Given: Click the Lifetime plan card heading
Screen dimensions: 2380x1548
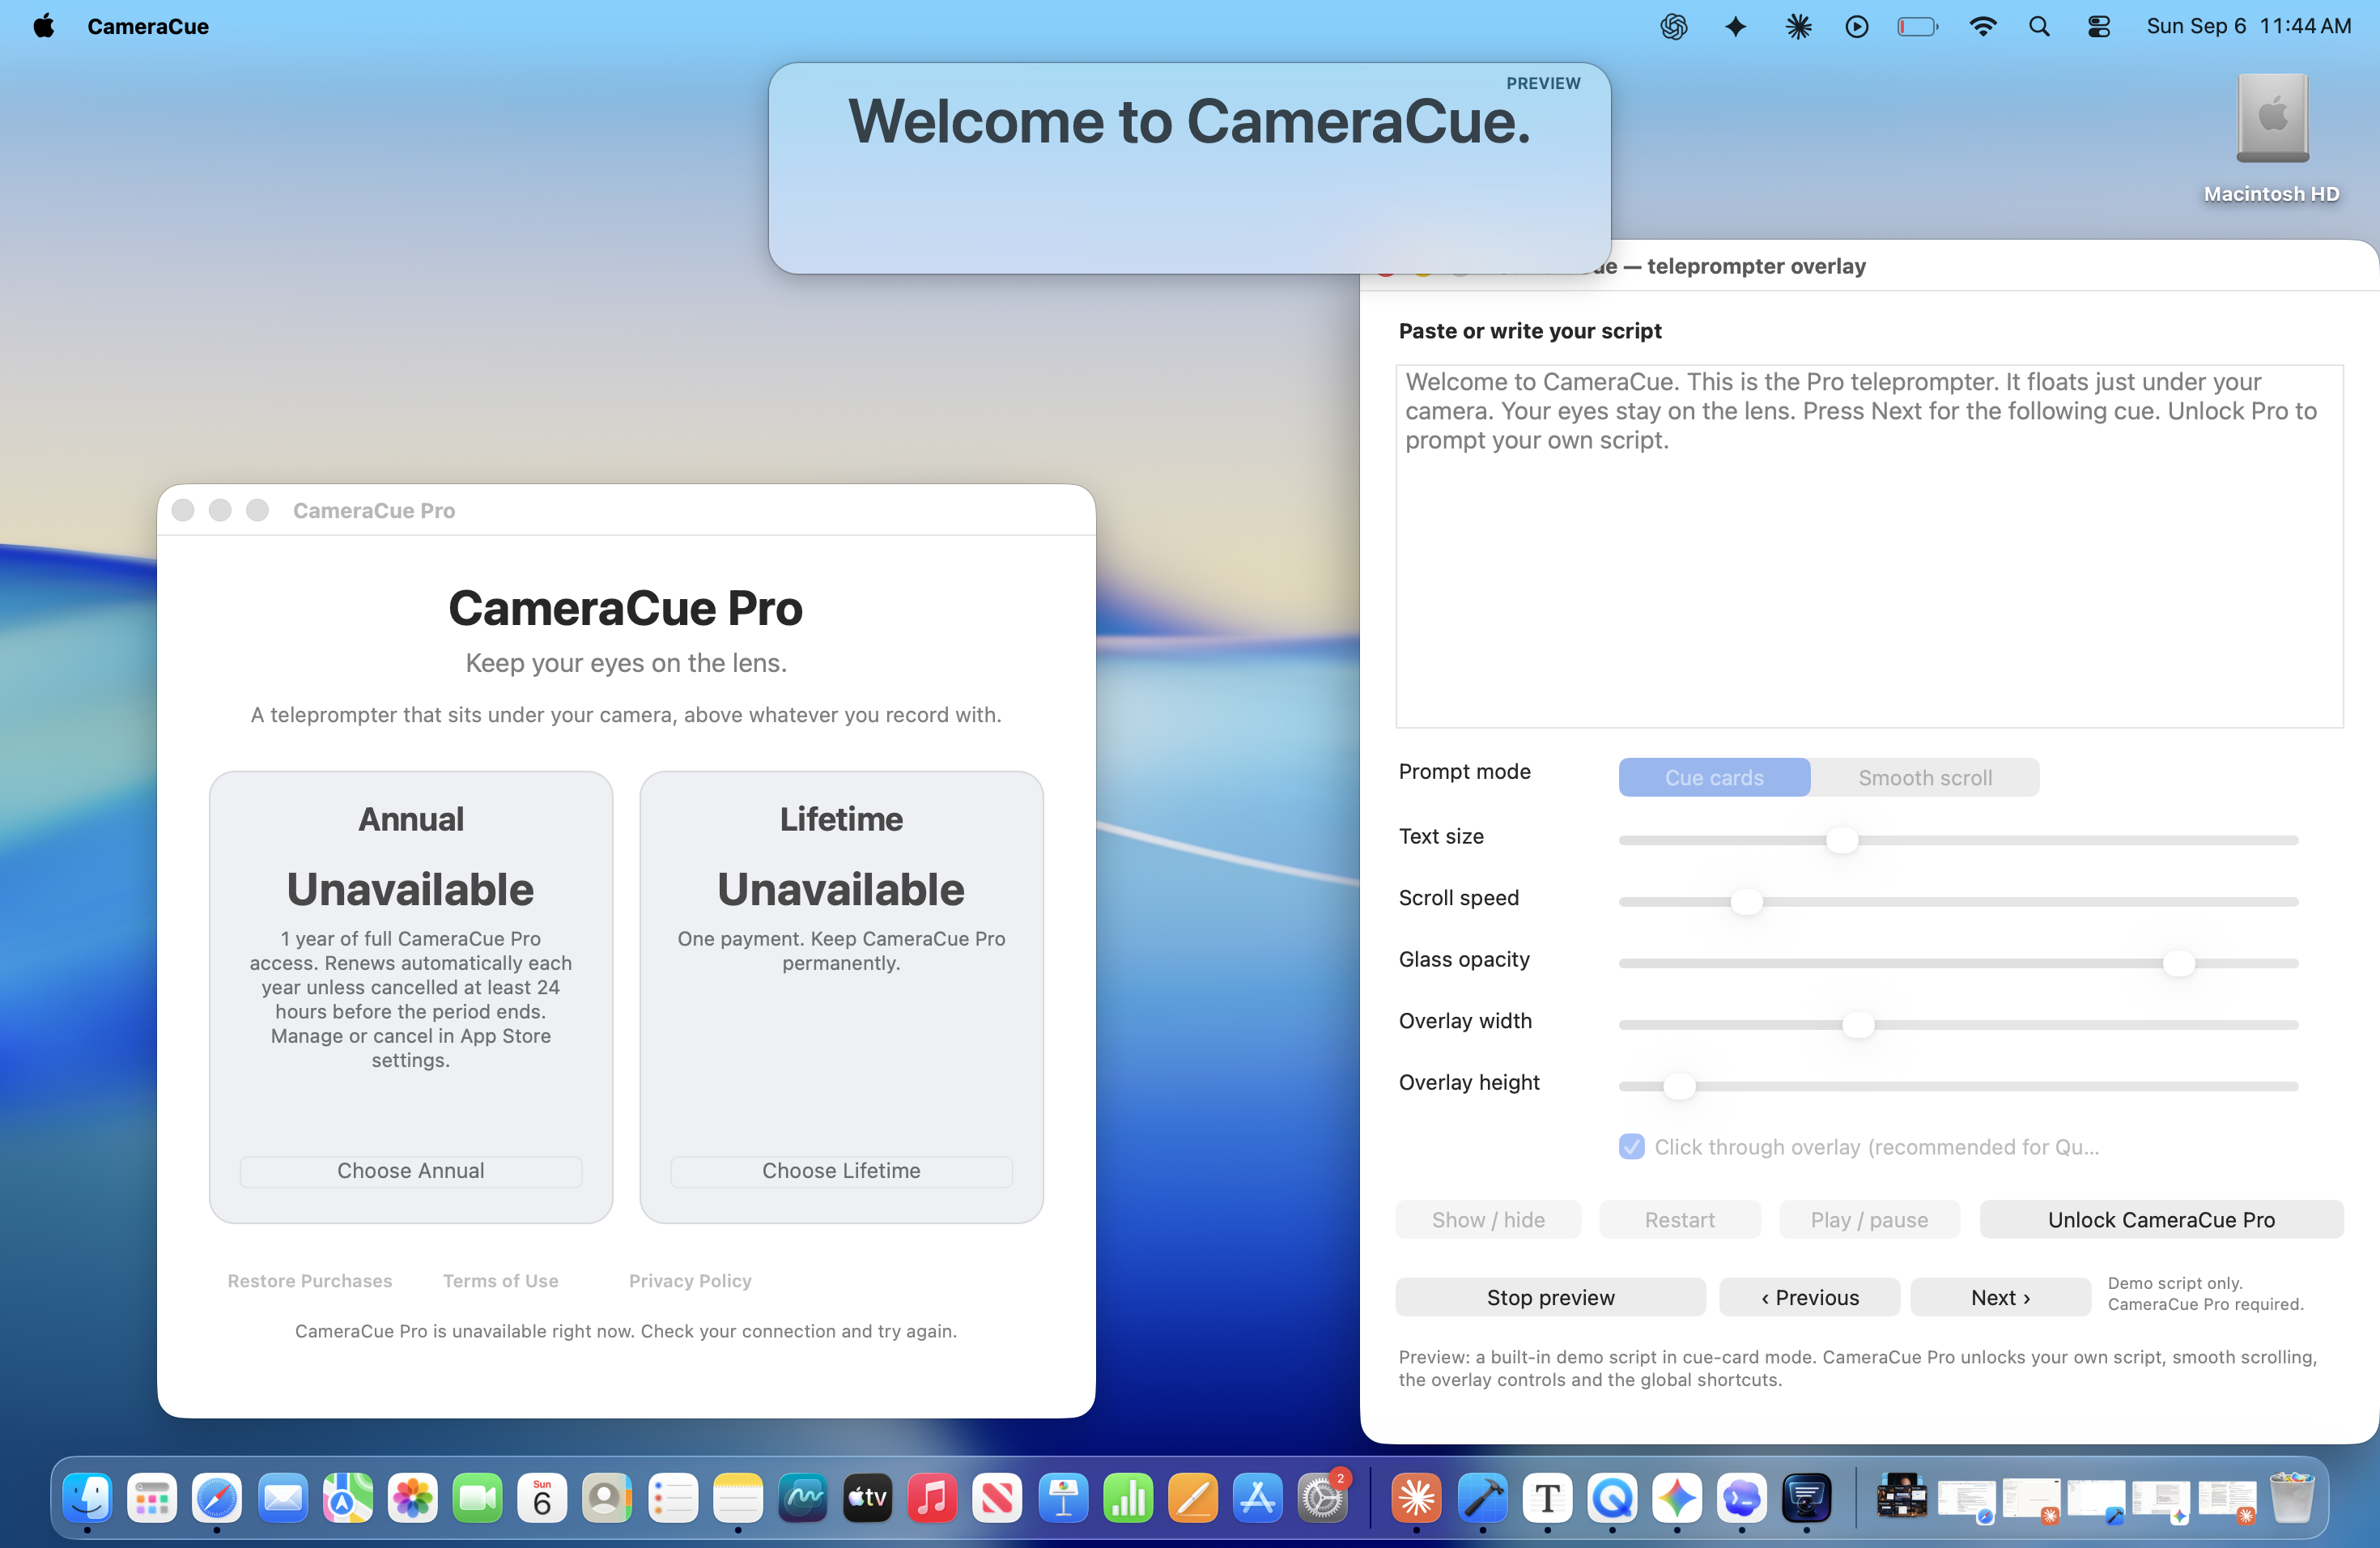Looking at the screenshot, I should 841,819.
